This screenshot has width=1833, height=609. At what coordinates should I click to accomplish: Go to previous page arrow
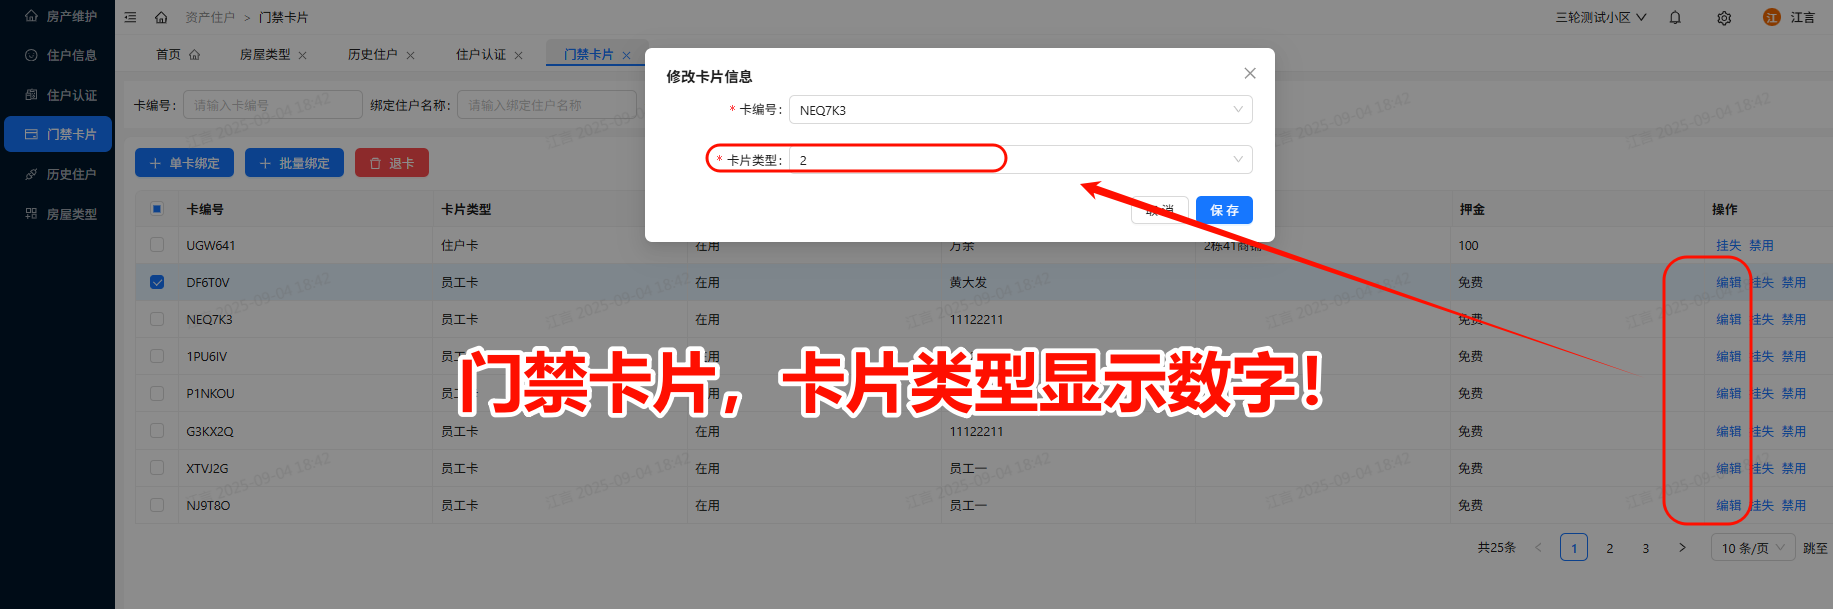pos(1538,548)
